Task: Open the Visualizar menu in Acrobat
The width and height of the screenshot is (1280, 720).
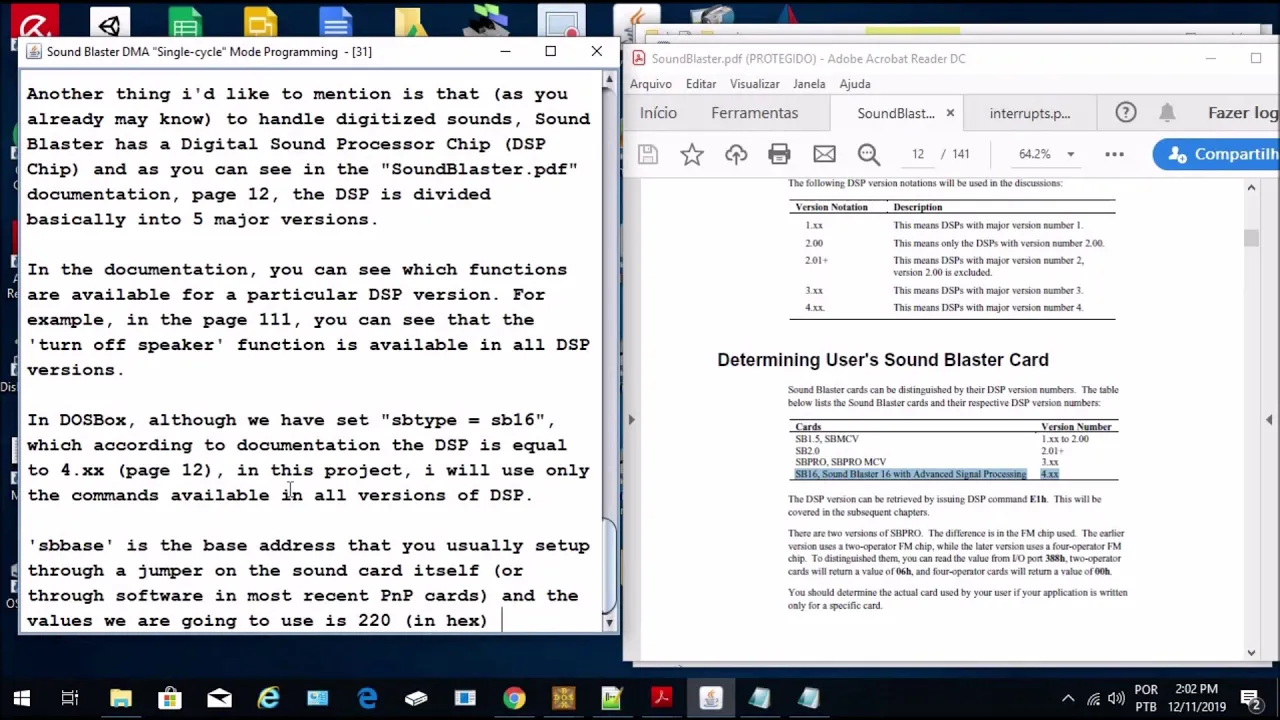Action: 755,84
